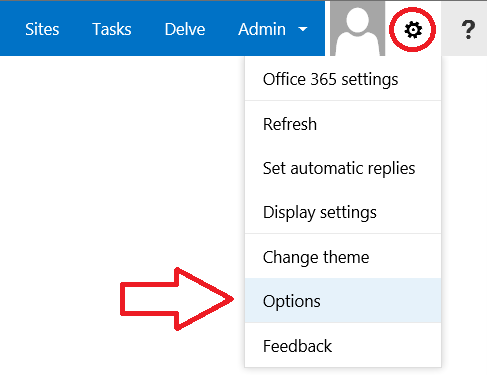This screenshot has width=487, height=375.
Task: Select the highlighted Options entry
Action: coord(343,300)
